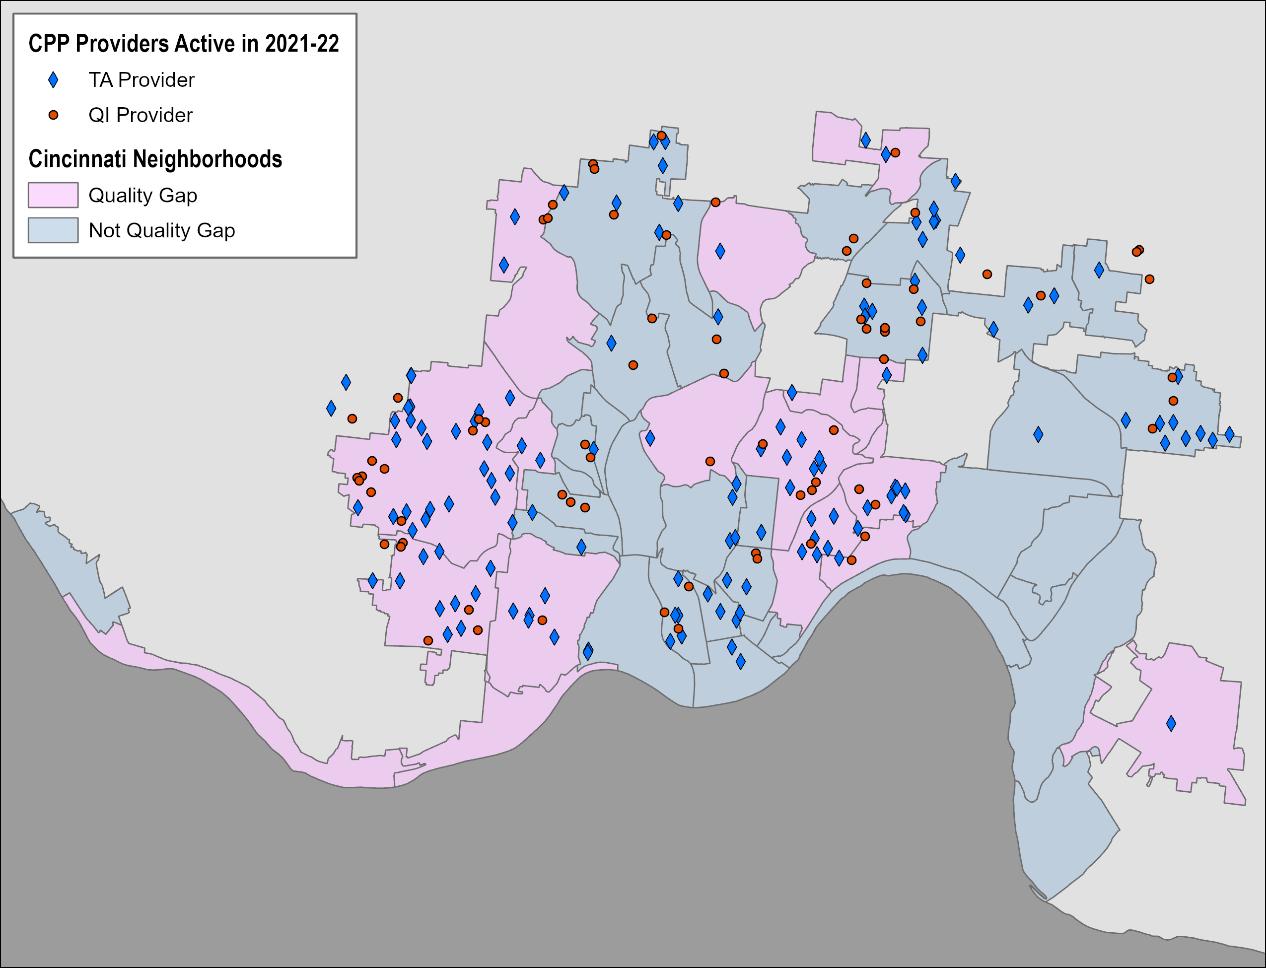Viewport: 1266px width, 968px height.
Task: Select the 'Quality Gap' legend label
Action: click(143, 195)
